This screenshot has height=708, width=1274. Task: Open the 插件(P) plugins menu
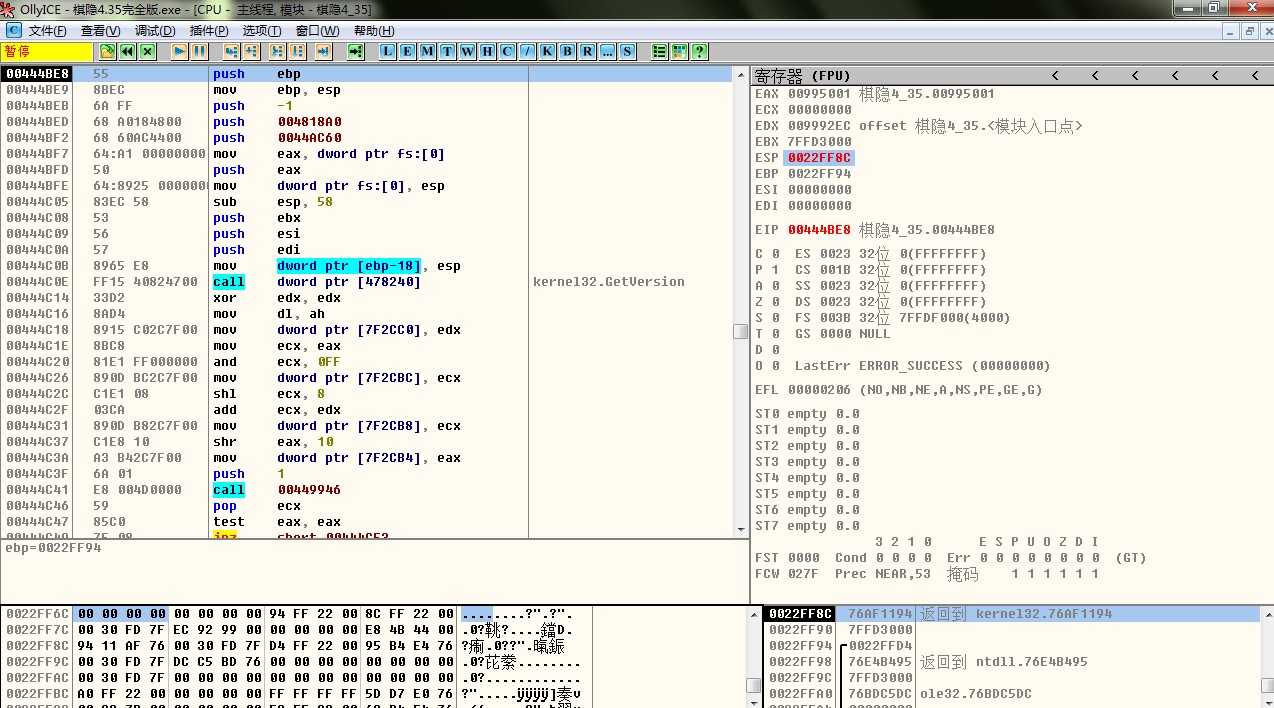208,31
